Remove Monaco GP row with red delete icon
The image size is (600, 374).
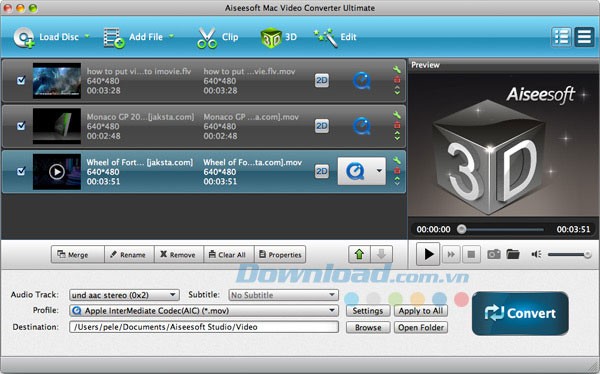397,125
